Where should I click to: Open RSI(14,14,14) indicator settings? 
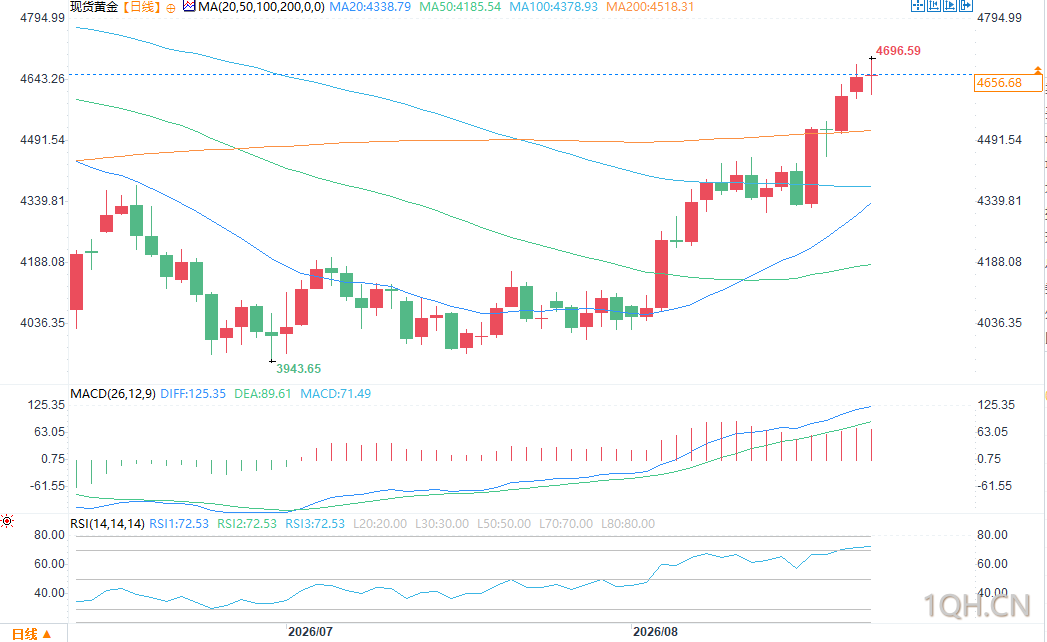tap(108, 524)
